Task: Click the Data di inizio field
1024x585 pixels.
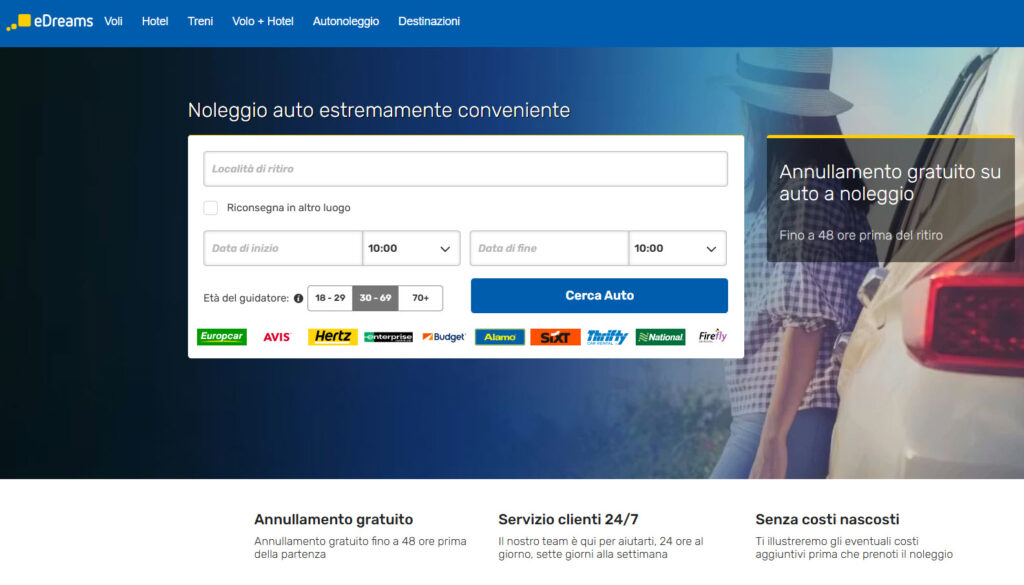Action: [283, 248]
